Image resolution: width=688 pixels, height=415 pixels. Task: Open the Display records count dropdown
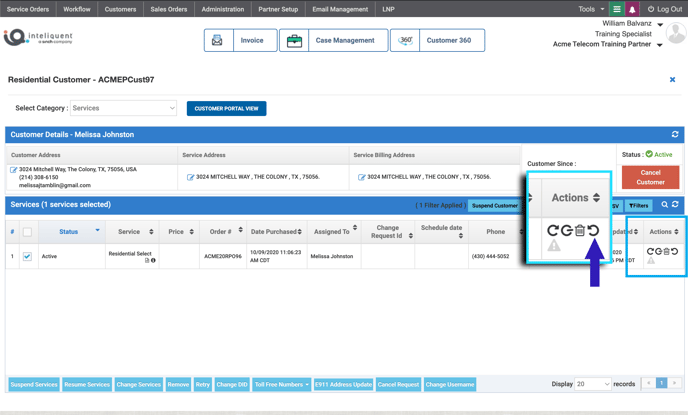click(592, 384)
